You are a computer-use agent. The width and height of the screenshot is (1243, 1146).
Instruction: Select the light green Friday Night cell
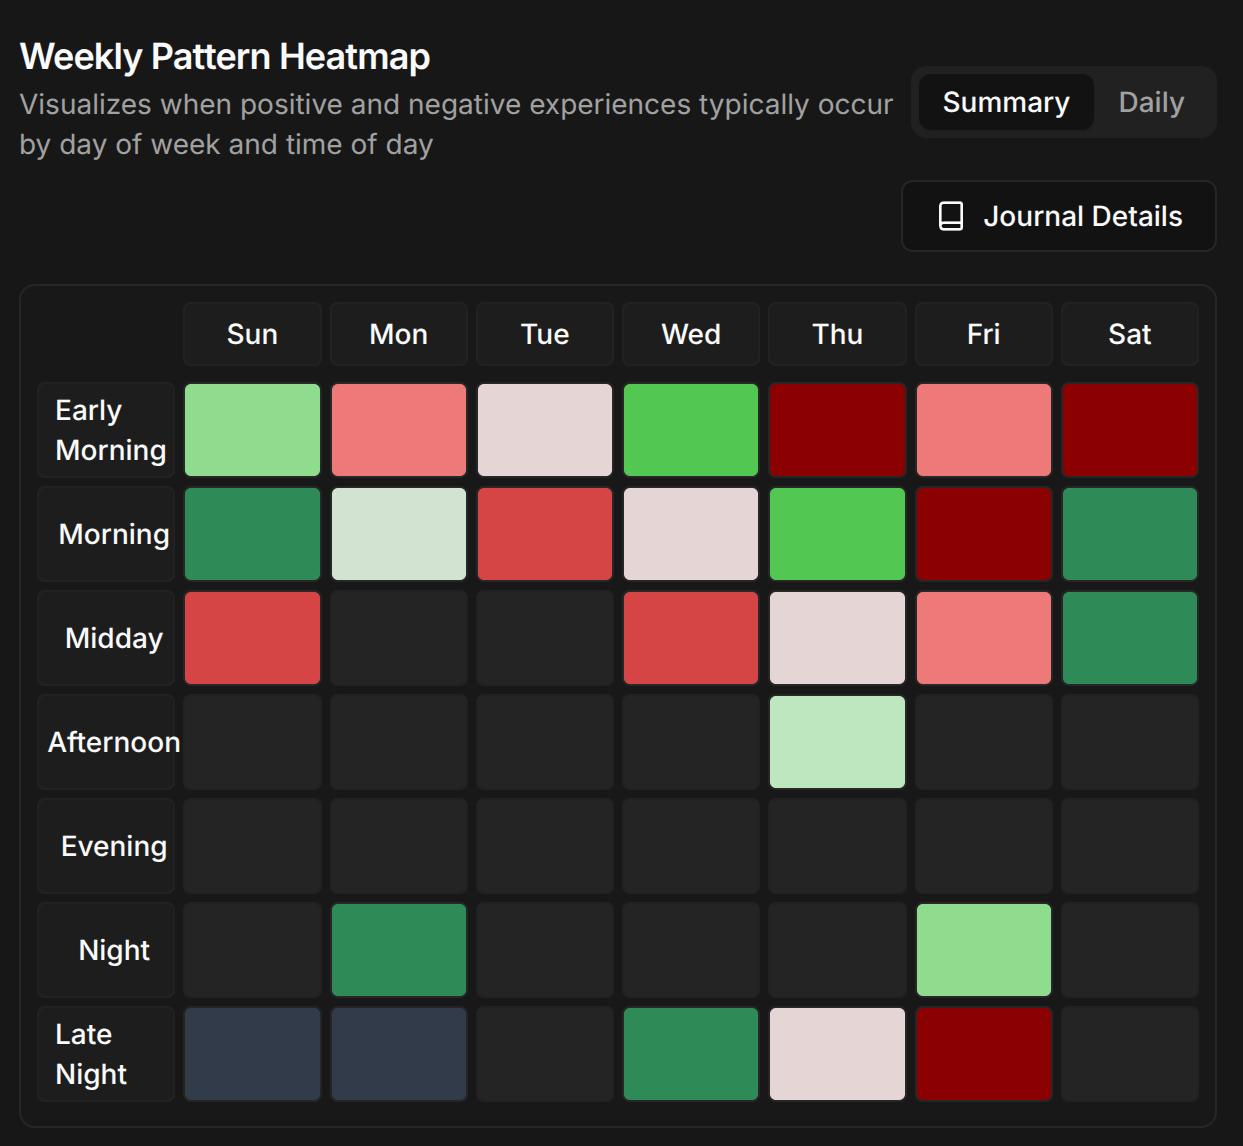pyautogui.click(x=983, y=949)
